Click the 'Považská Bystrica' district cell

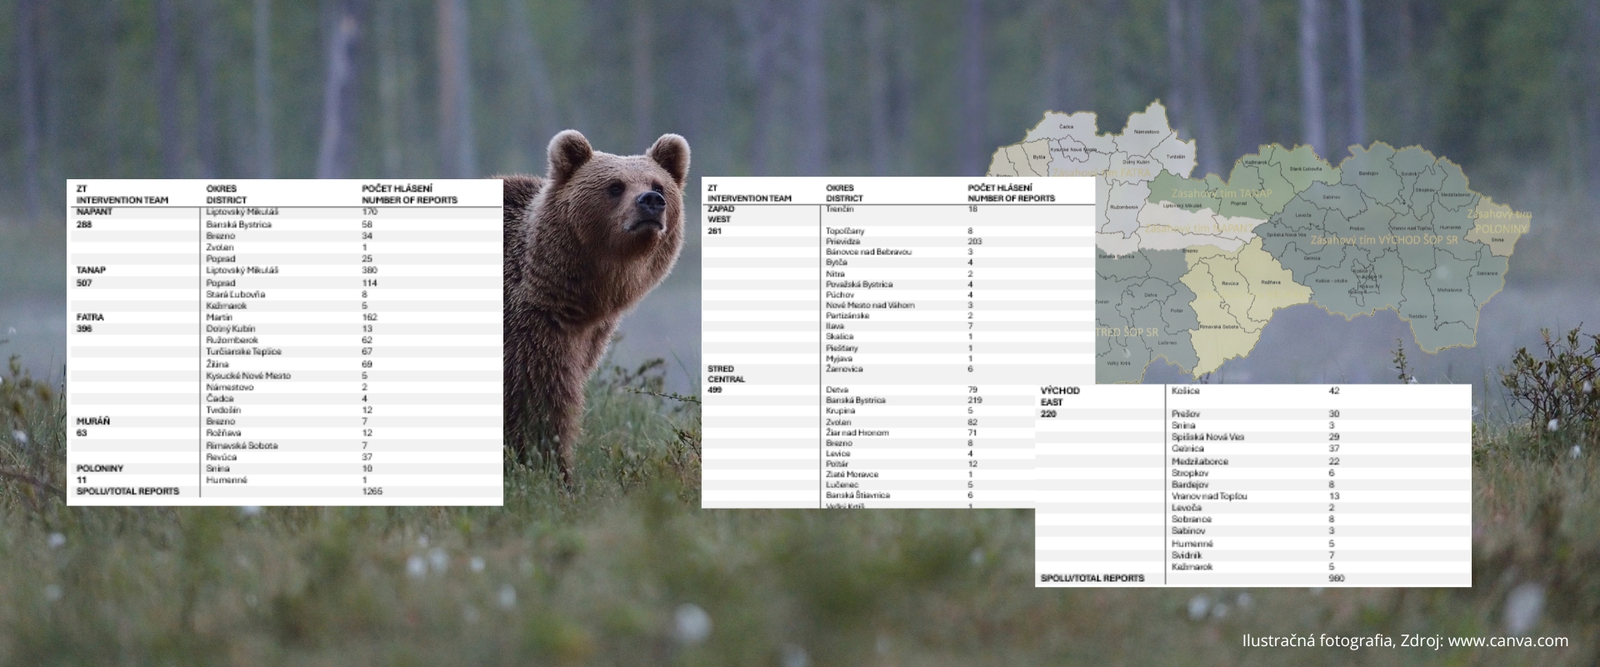859,284
